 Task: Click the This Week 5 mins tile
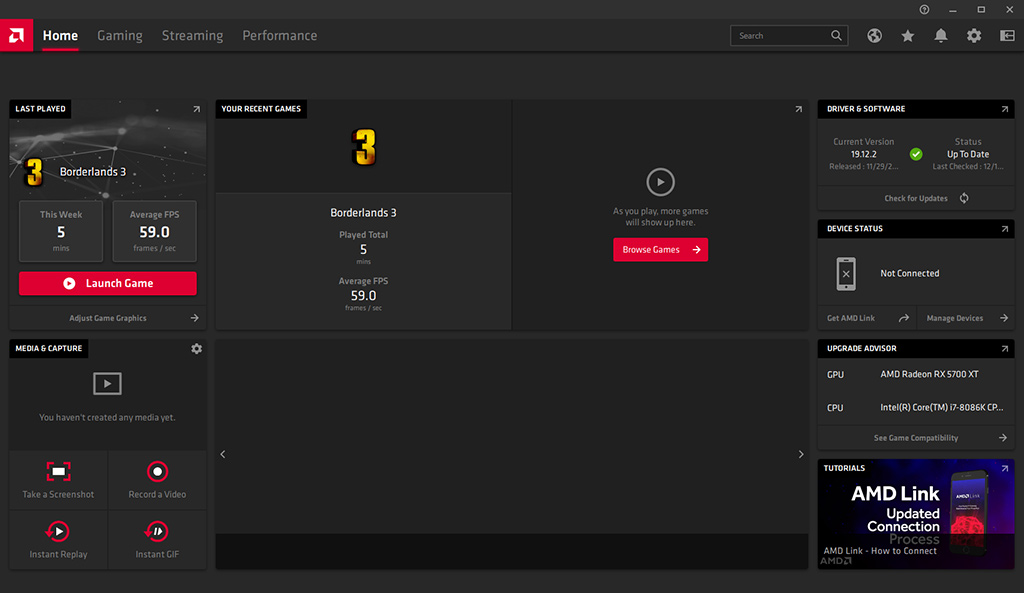click(61, 231)
